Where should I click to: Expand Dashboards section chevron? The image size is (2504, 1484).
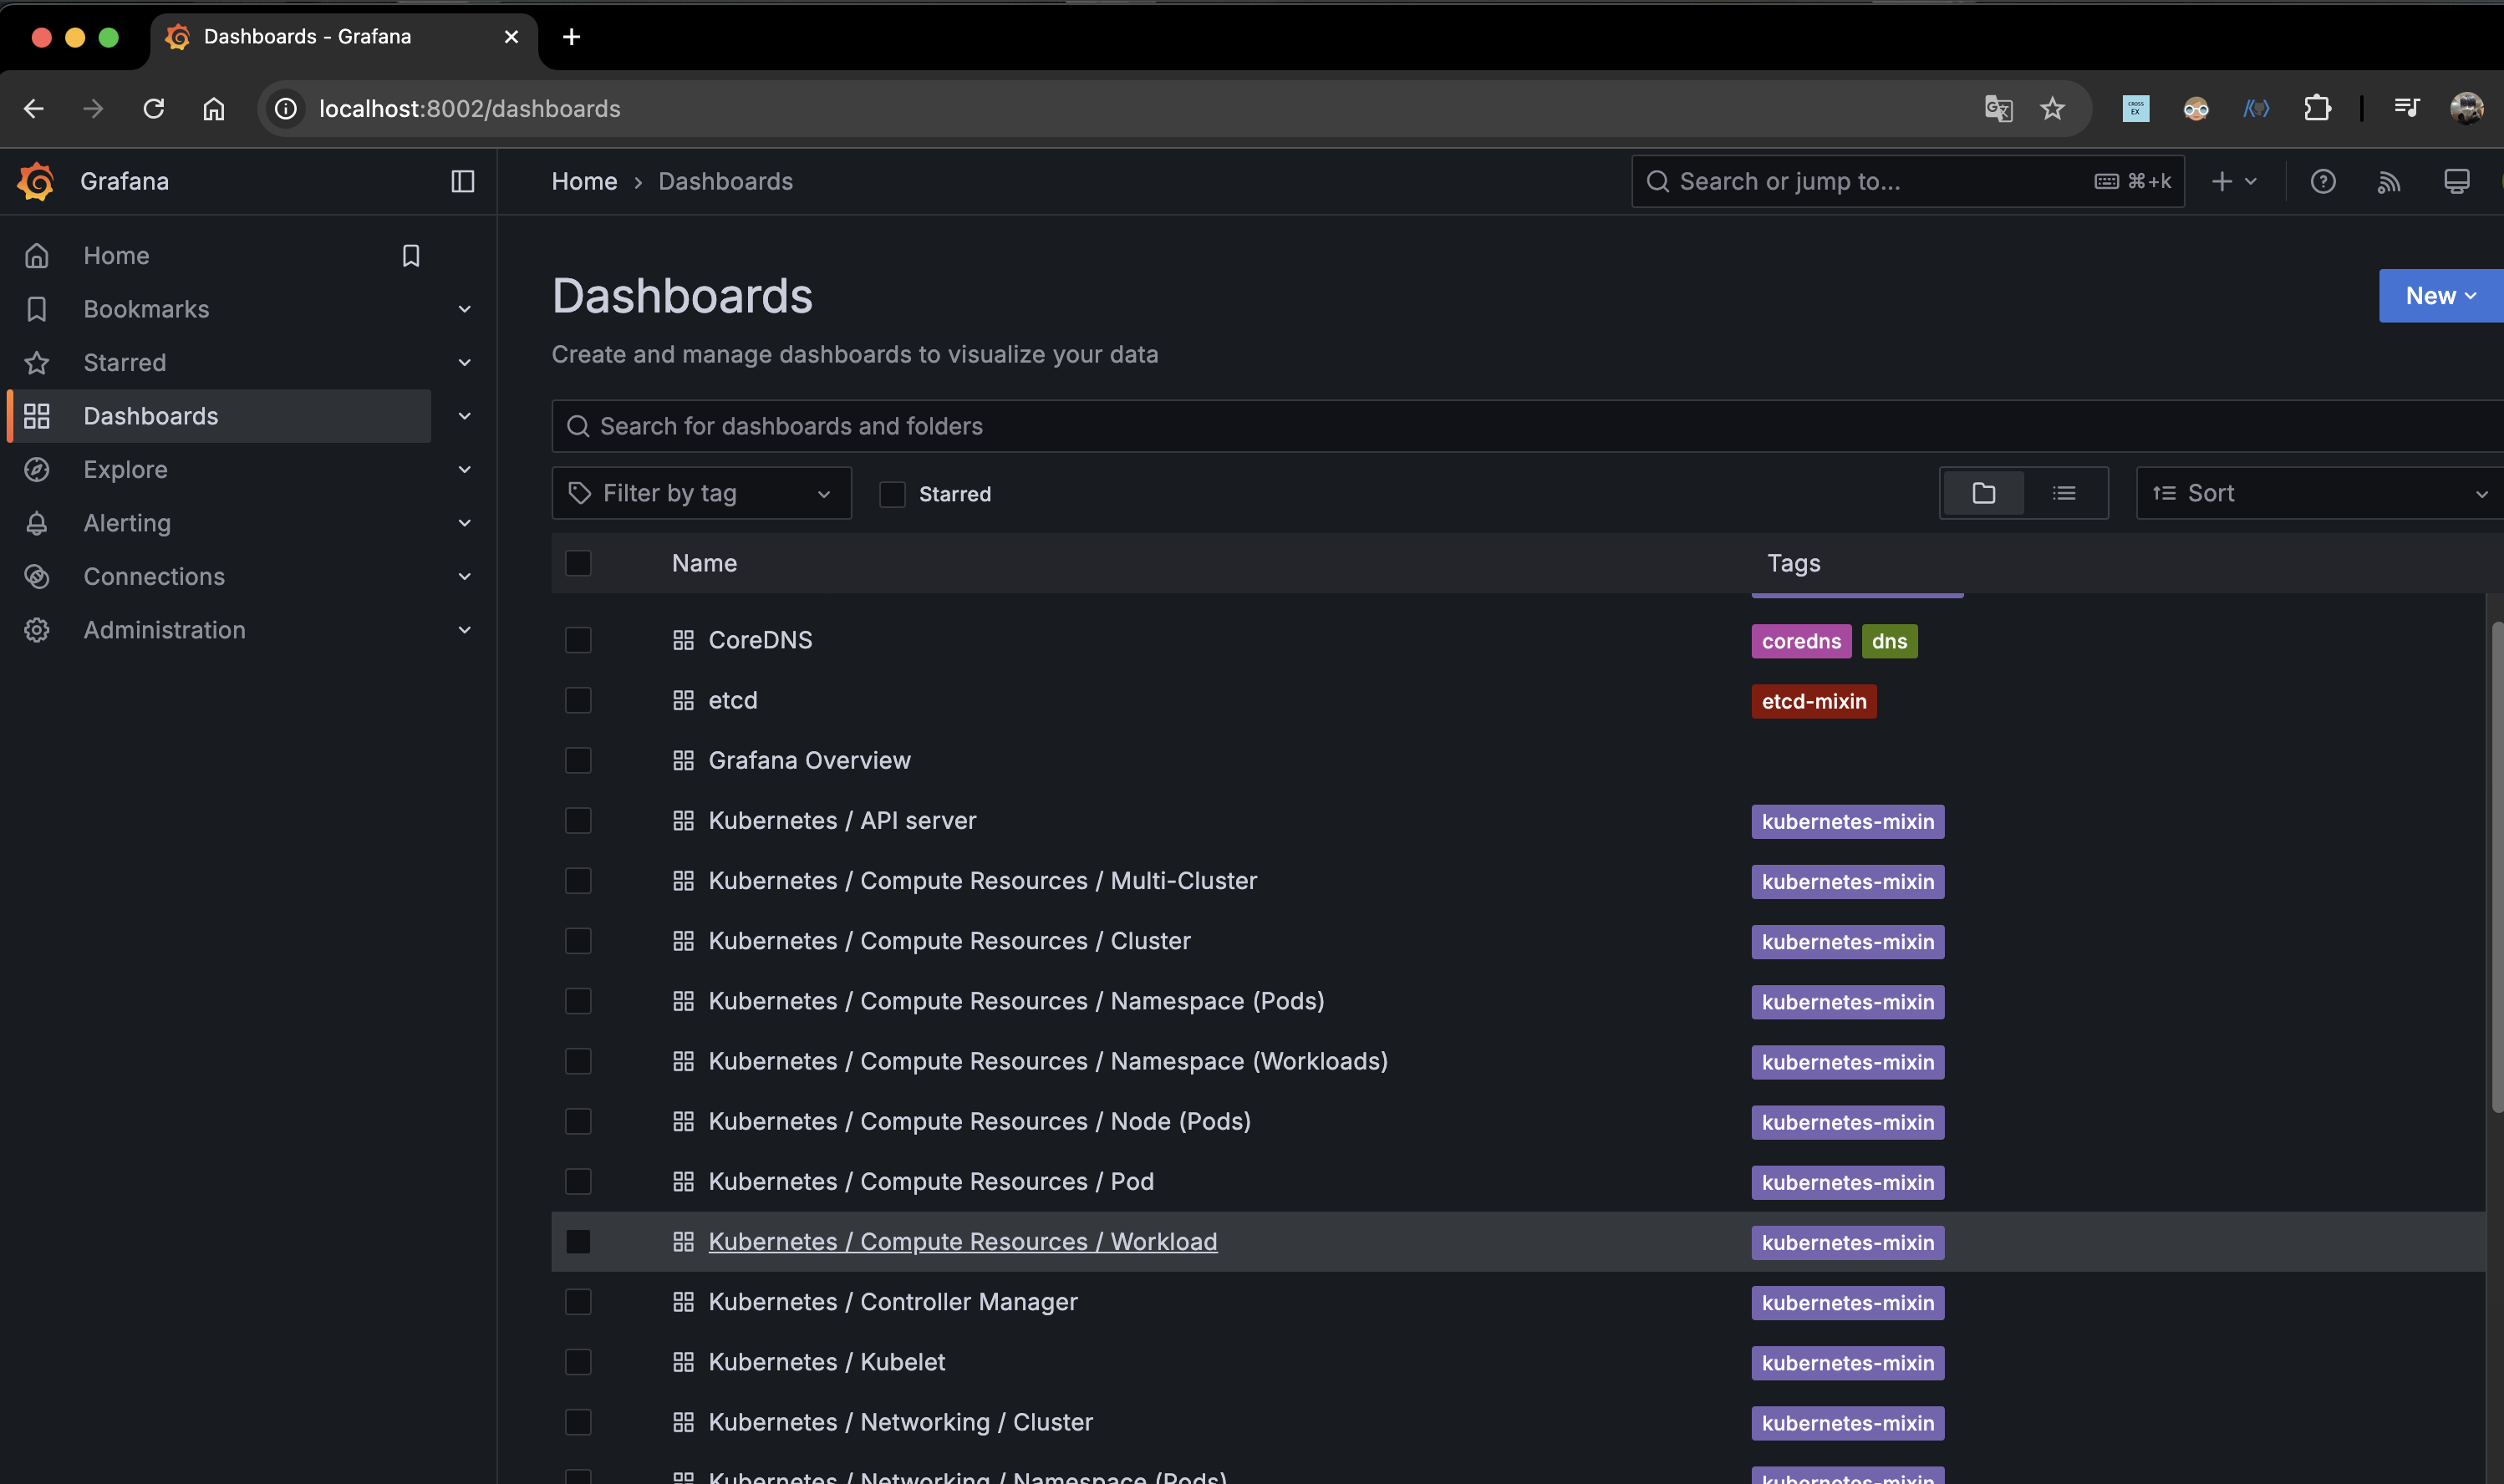click(x=464, y=416)
